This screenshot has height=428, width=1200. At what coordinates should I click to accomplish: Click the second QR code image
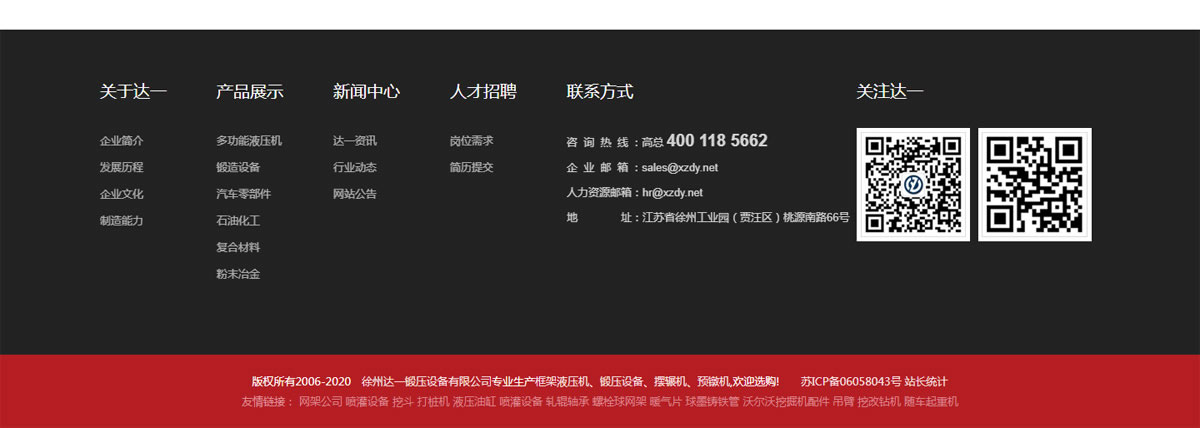click(1034, 185)
